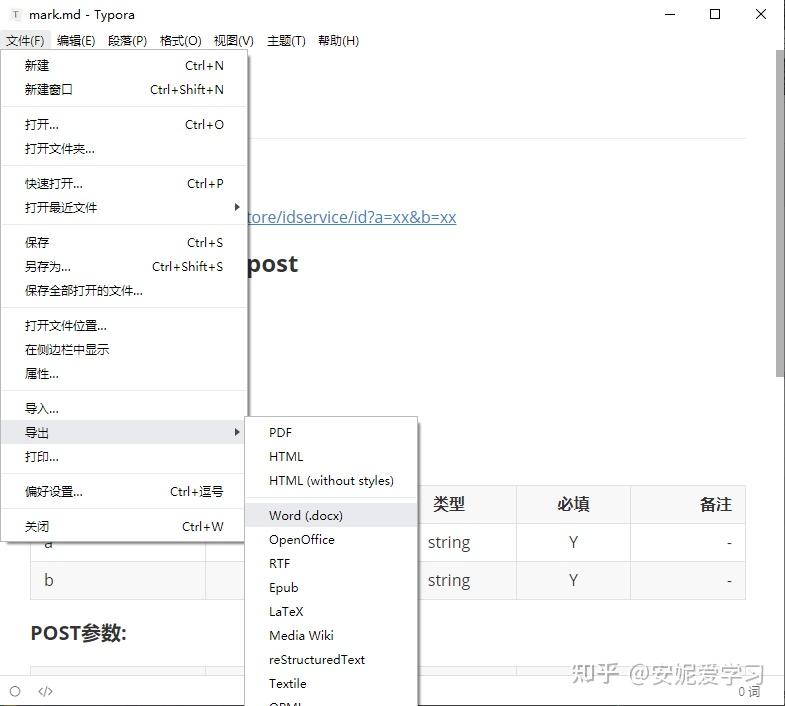Open the 编辑(E) menu

tap(76, 41)
